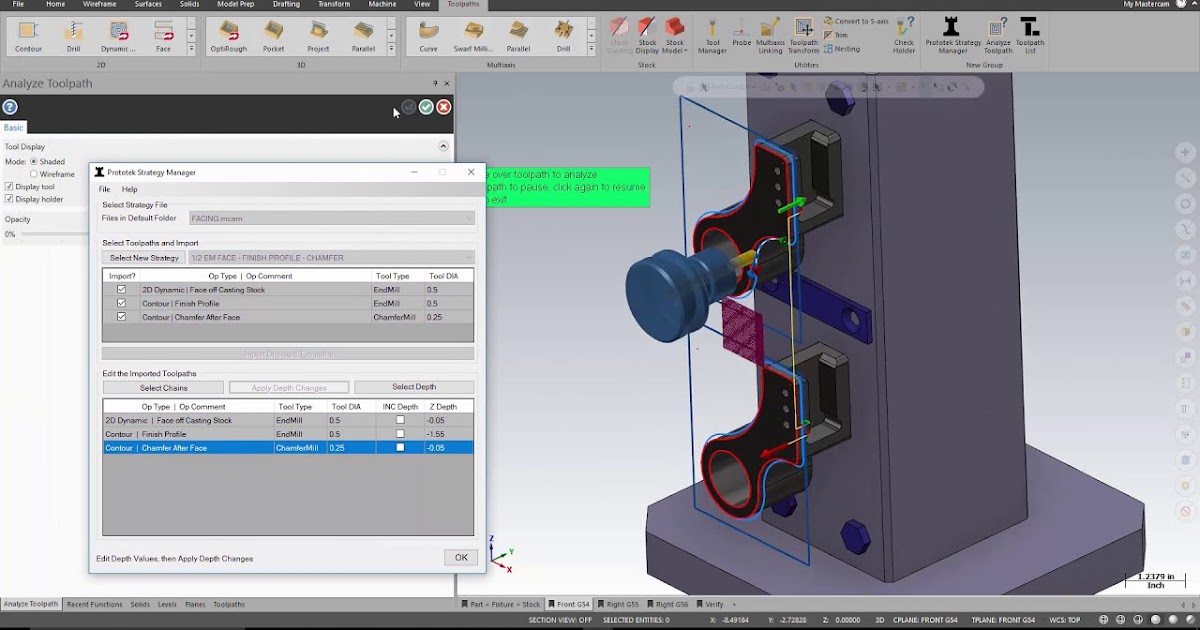Click OK in Strategy Manager
Image resolution: width=1200 pixels, height=630 pixels.
(461, 557)
